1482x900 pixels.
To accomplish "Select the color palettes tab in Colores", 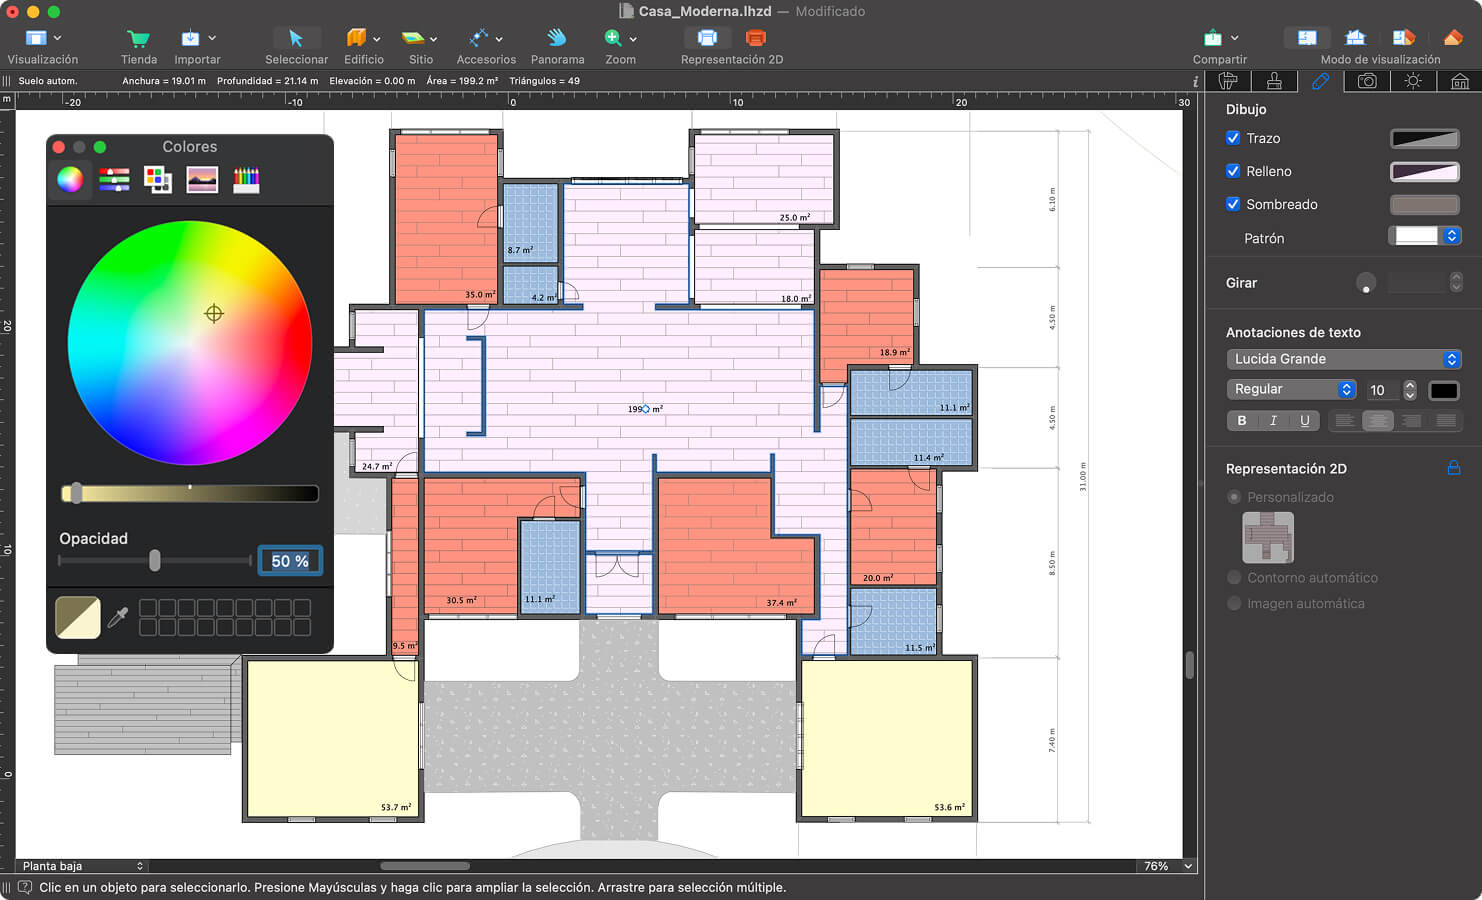I will (158, 179).
